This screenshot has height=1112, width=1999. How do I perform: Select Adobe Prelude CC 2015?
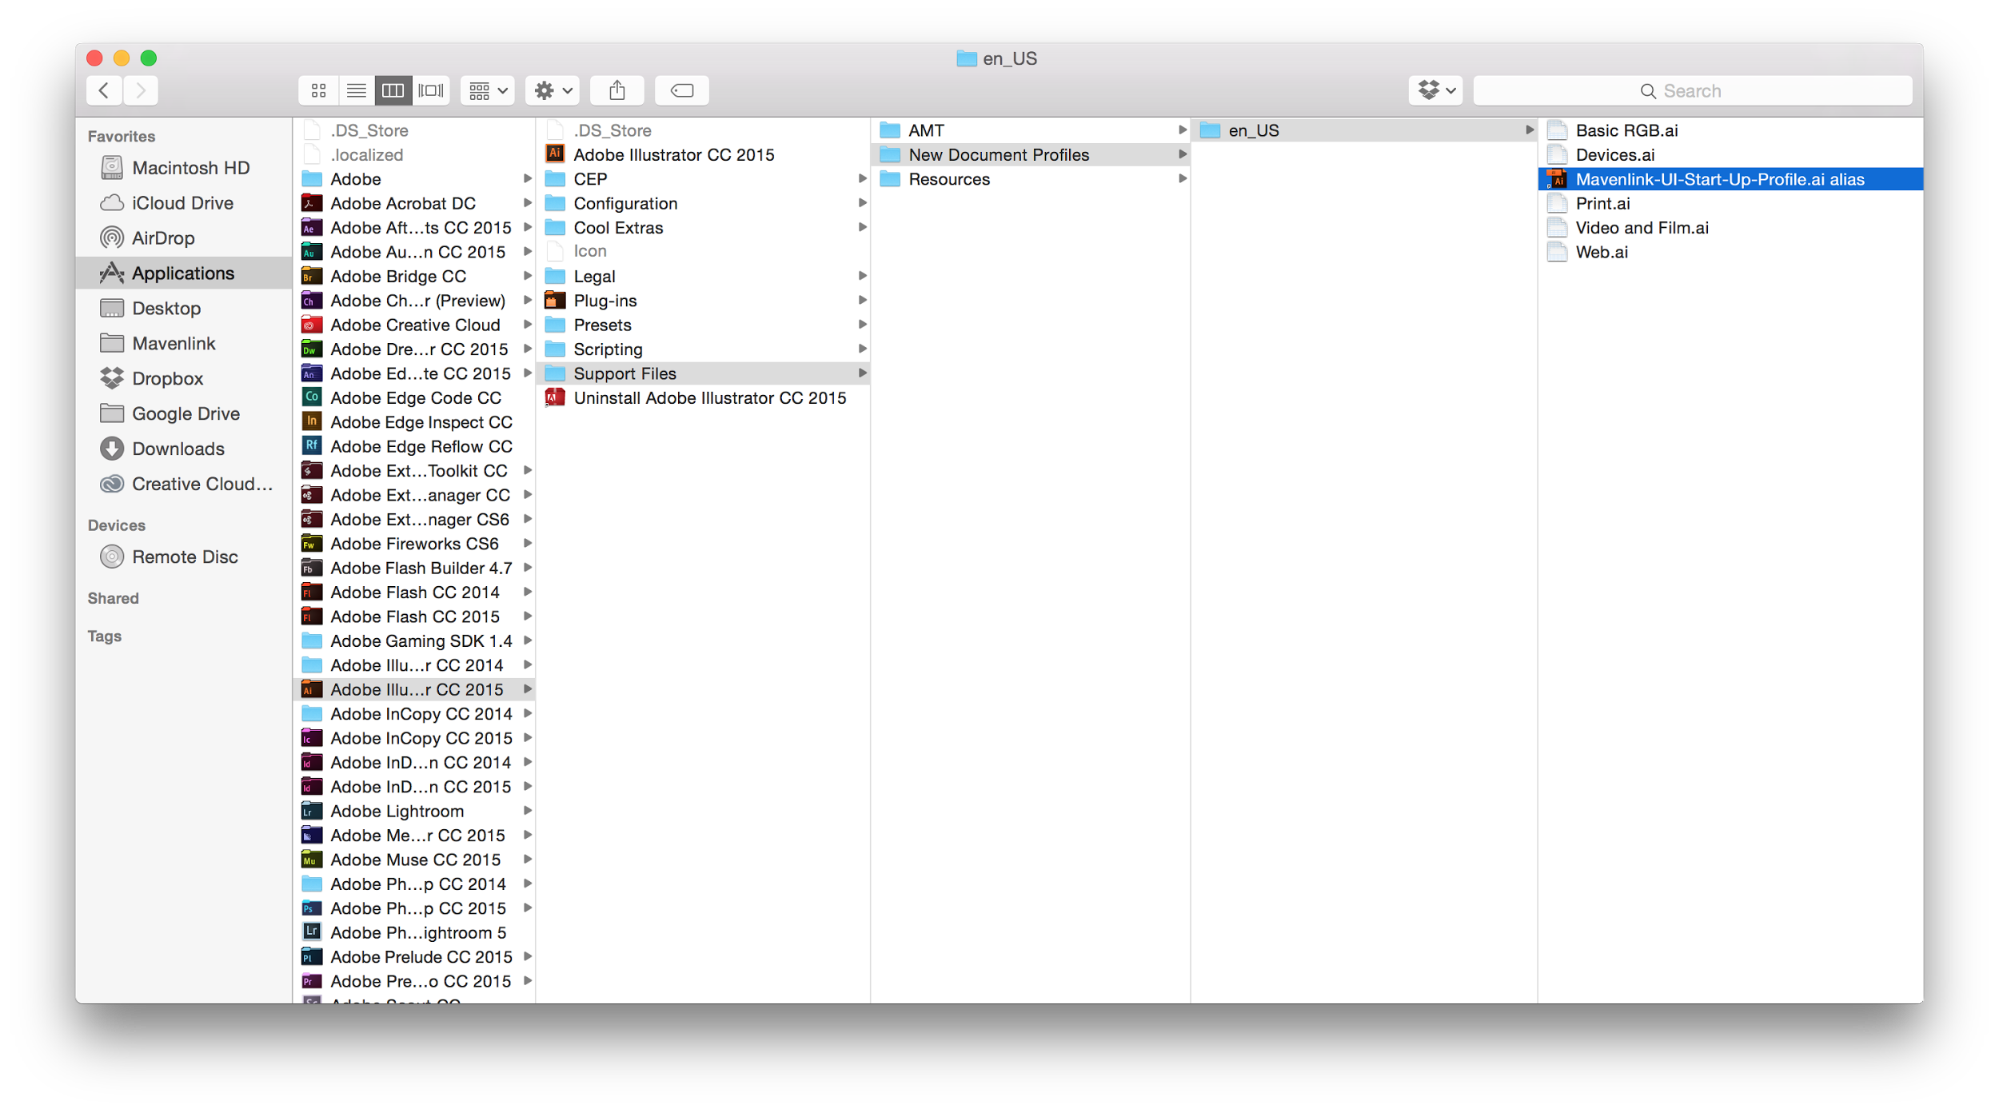(x=415, y=957)
